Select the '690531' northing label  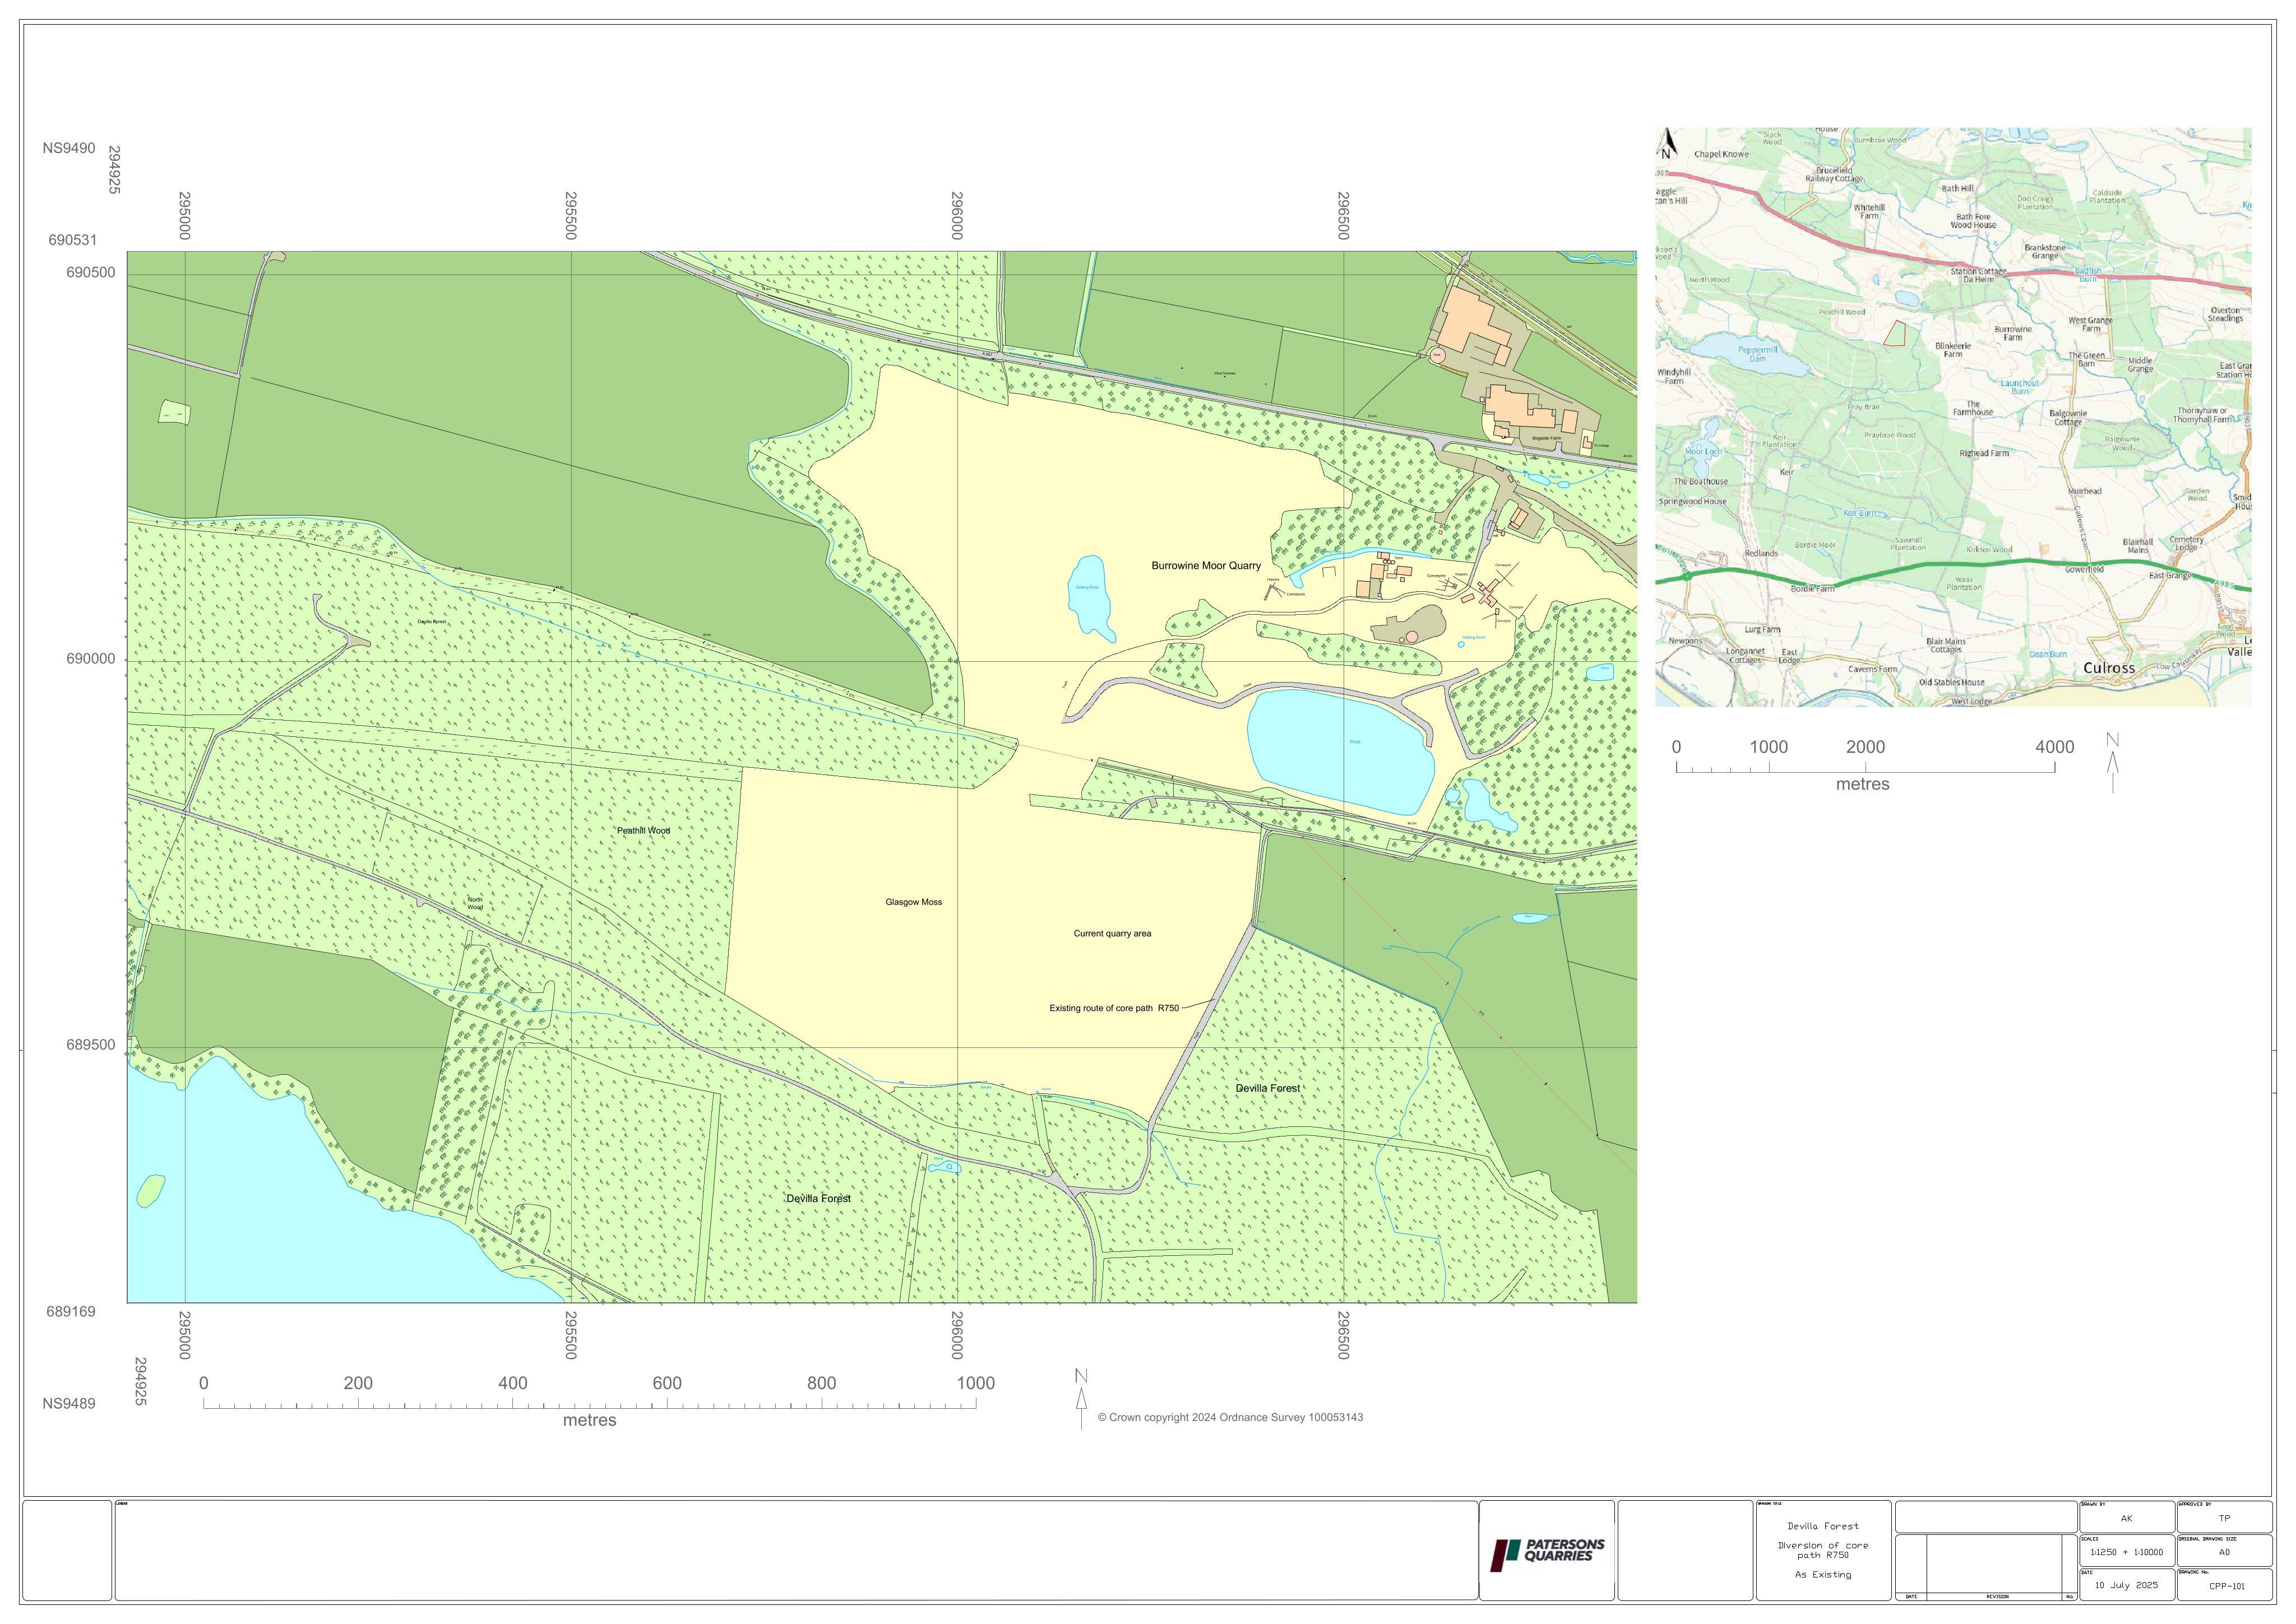click(73, 241)
